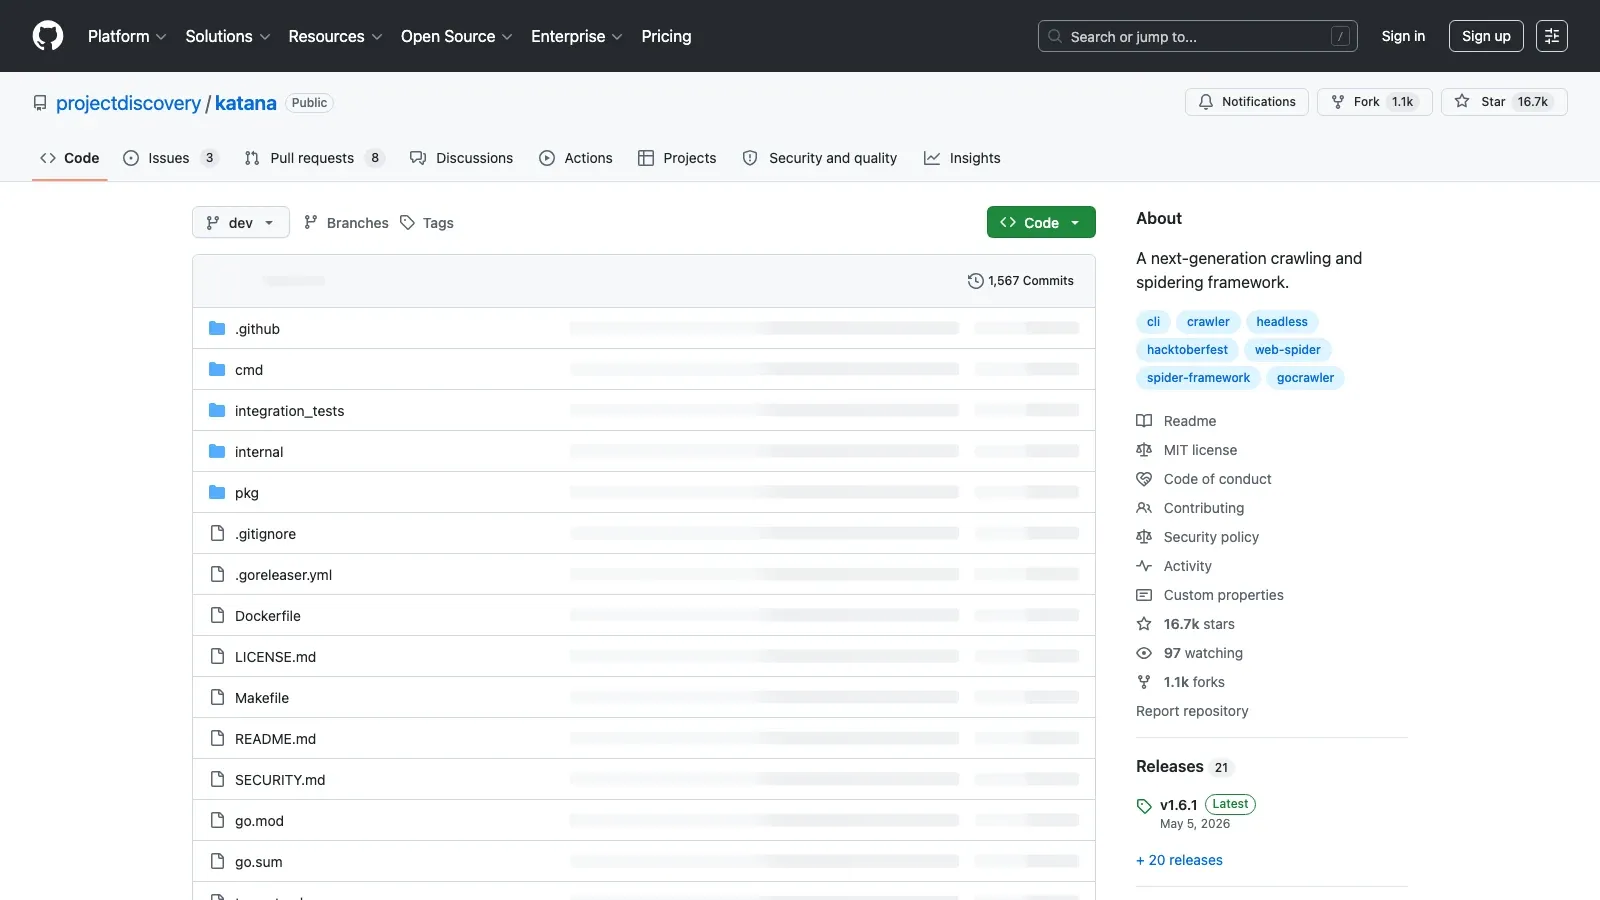The width and height of the screenshot is (1600, 900).
Task: Open the Insights tab
Action: click(962, 158)
